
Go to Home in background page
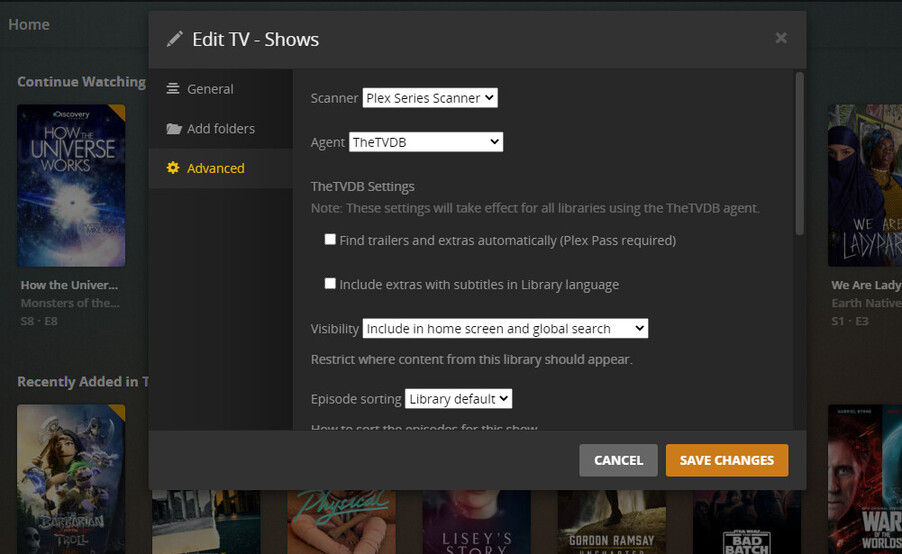pyautogui.click(x=29, y=25)
